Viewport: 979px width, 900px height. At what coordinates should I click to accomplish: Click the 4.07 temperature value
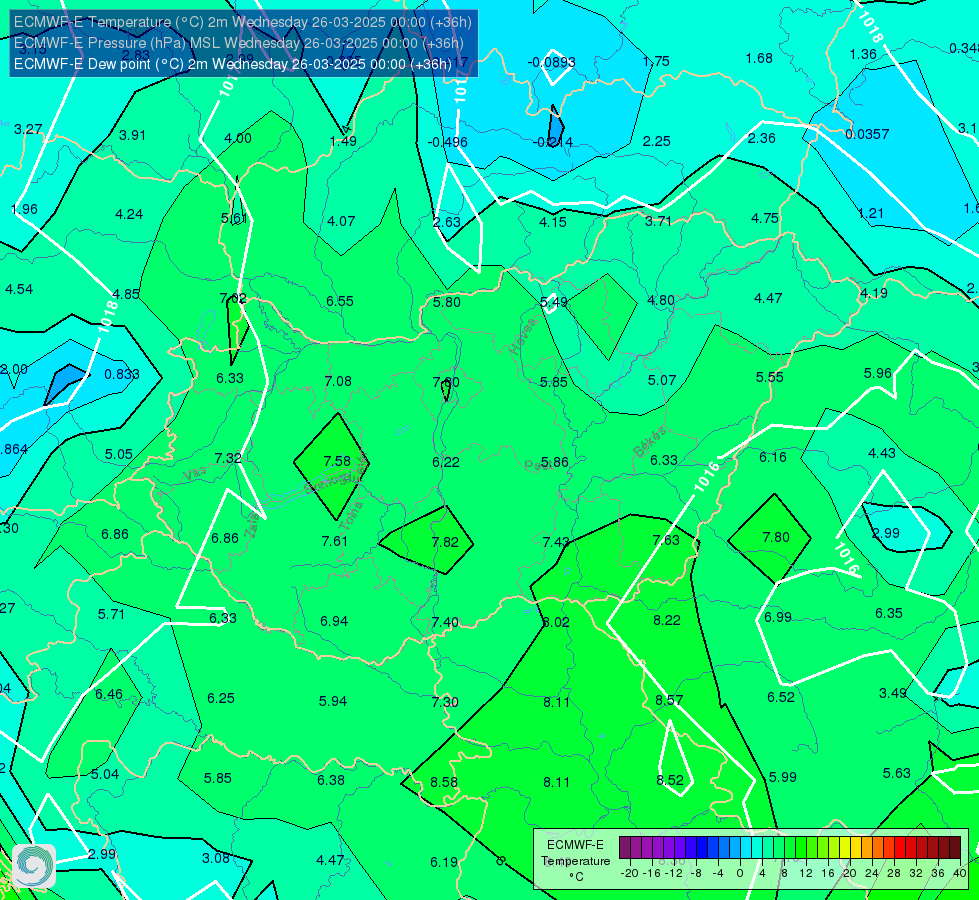click(342, 221)
